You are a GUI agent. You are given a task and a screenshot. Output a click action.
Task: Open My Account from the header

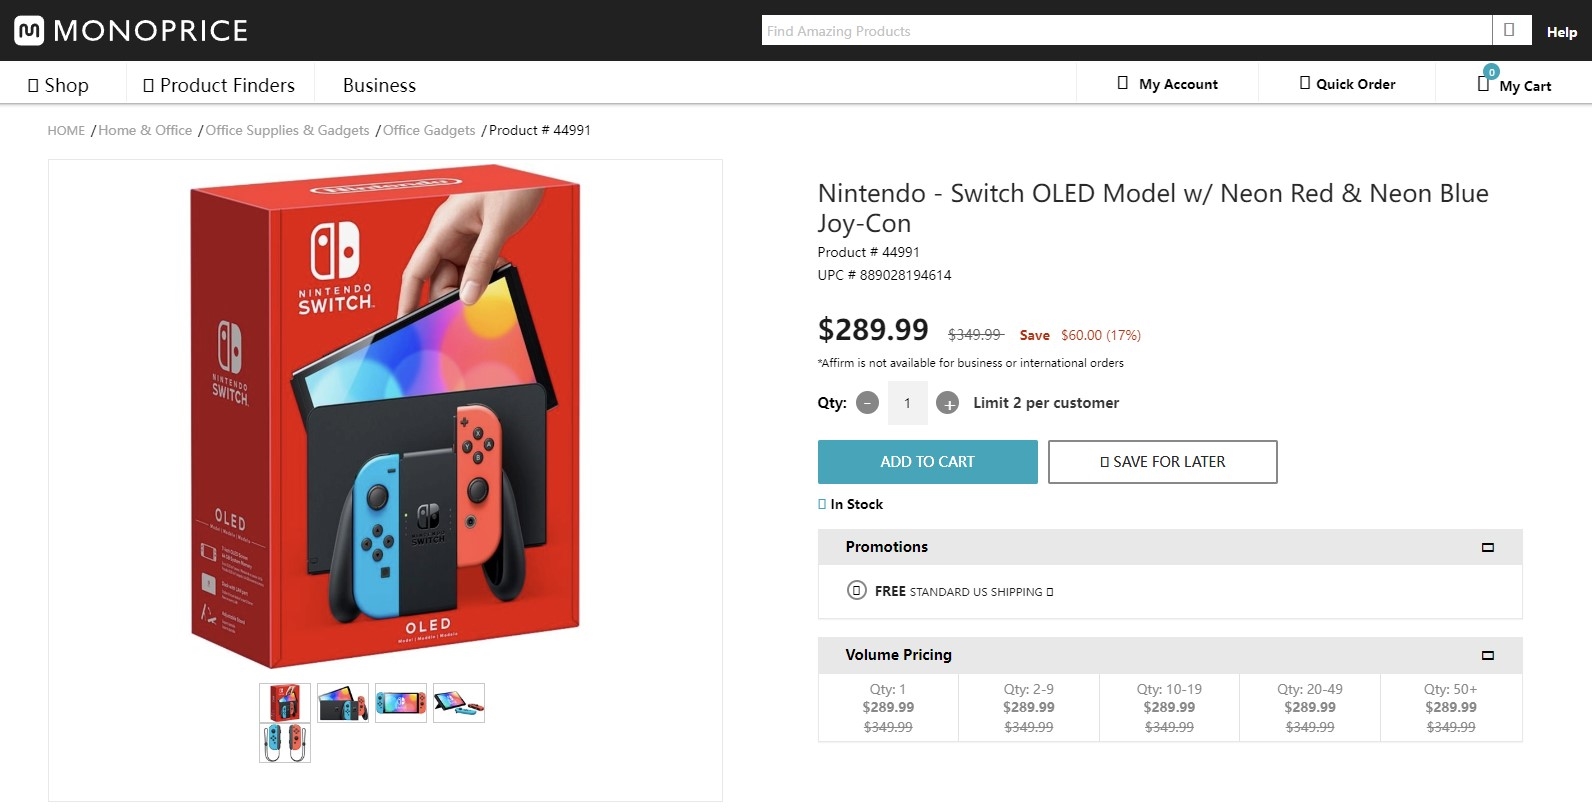pos(1167,84)
